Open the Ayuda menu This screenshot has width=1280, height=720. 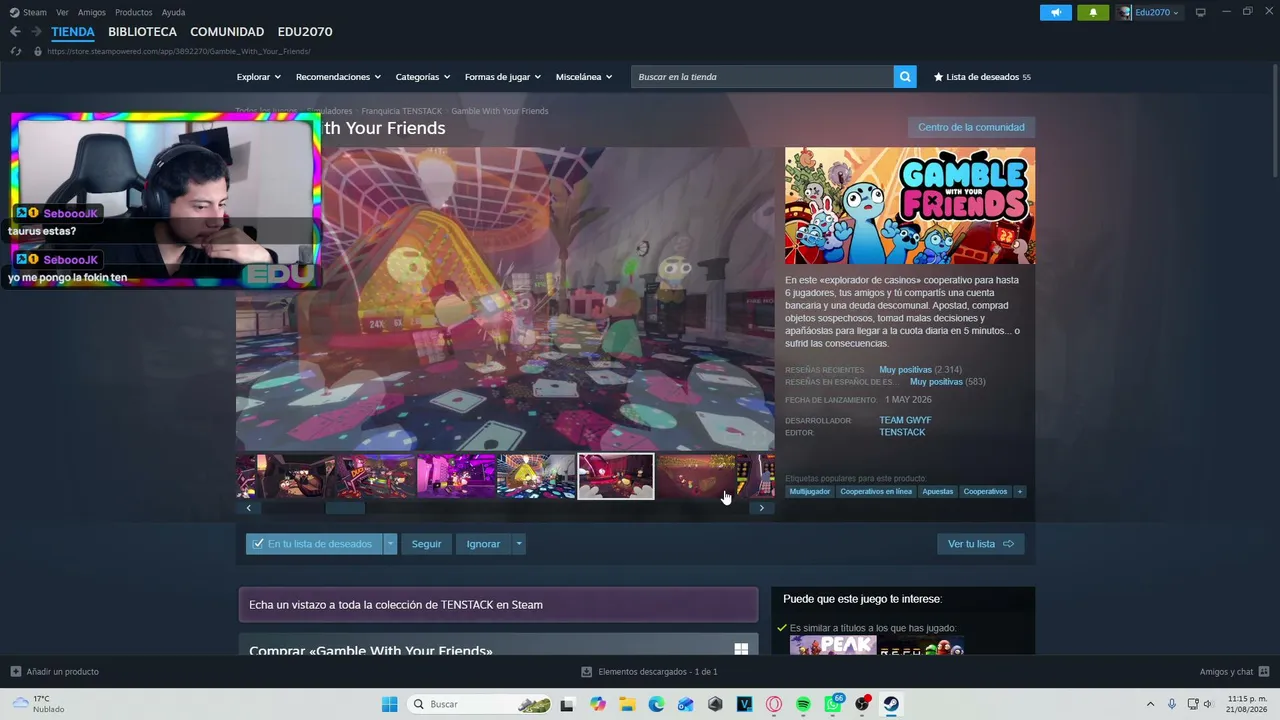[x=173, y=12]
